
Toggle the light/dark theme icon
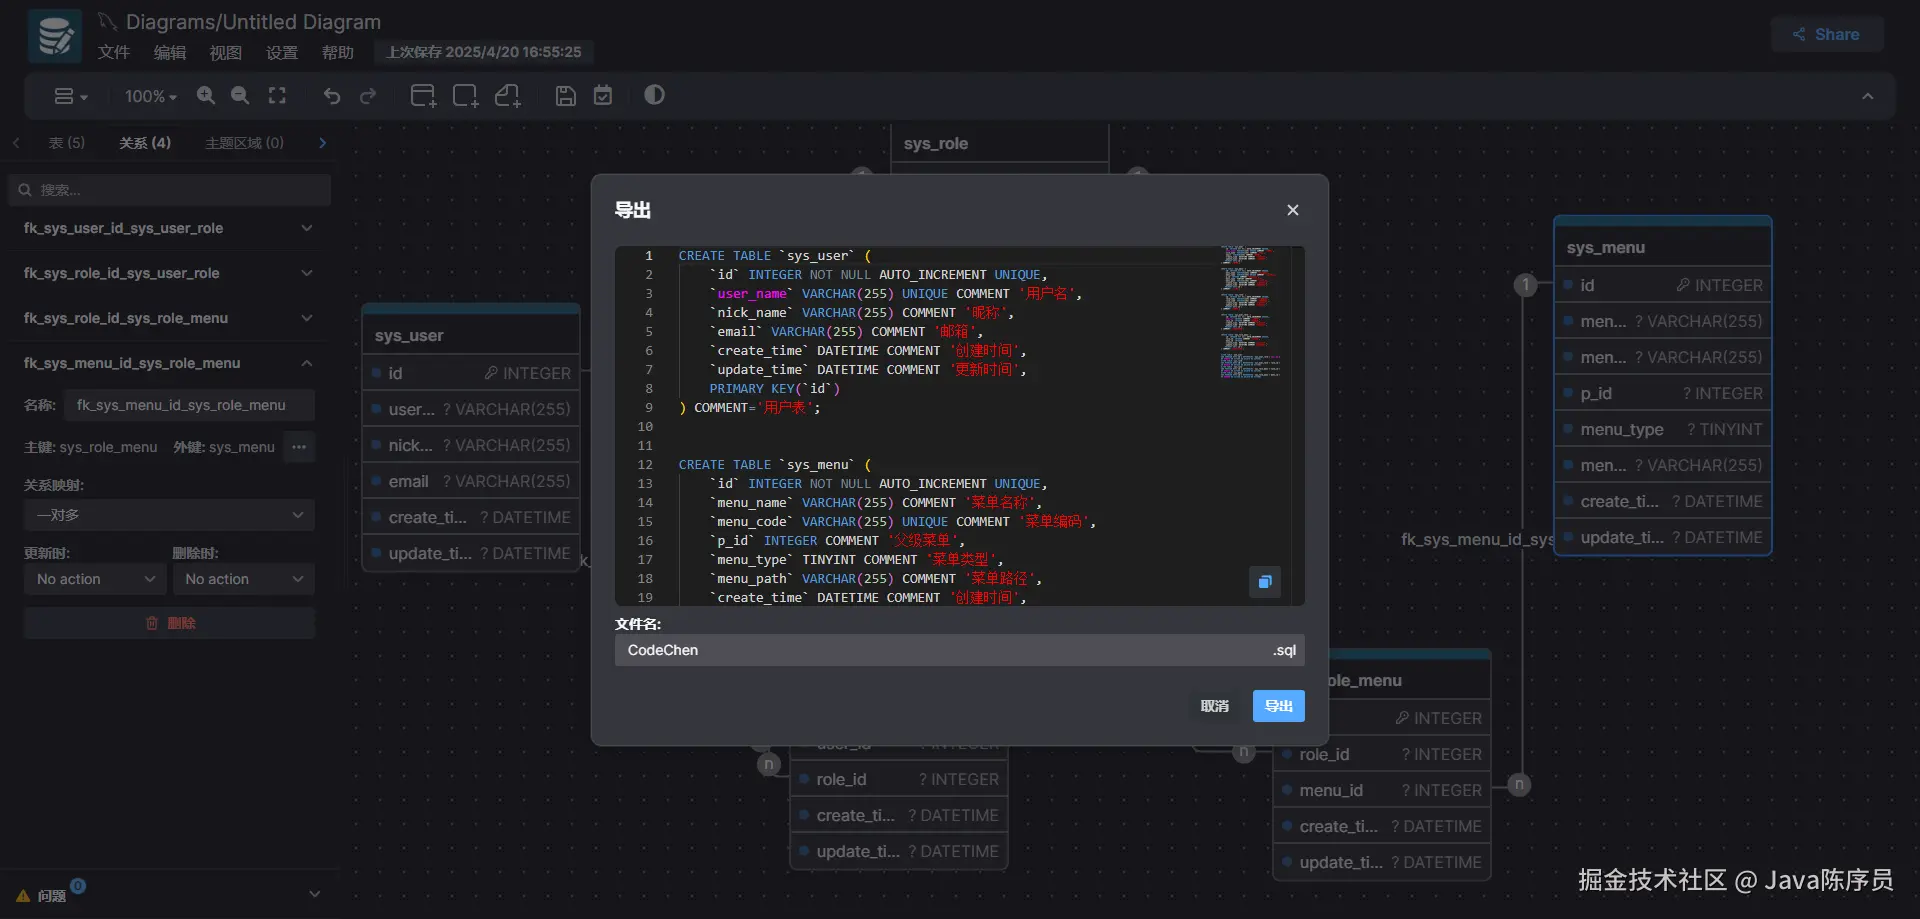pos(654,95)
